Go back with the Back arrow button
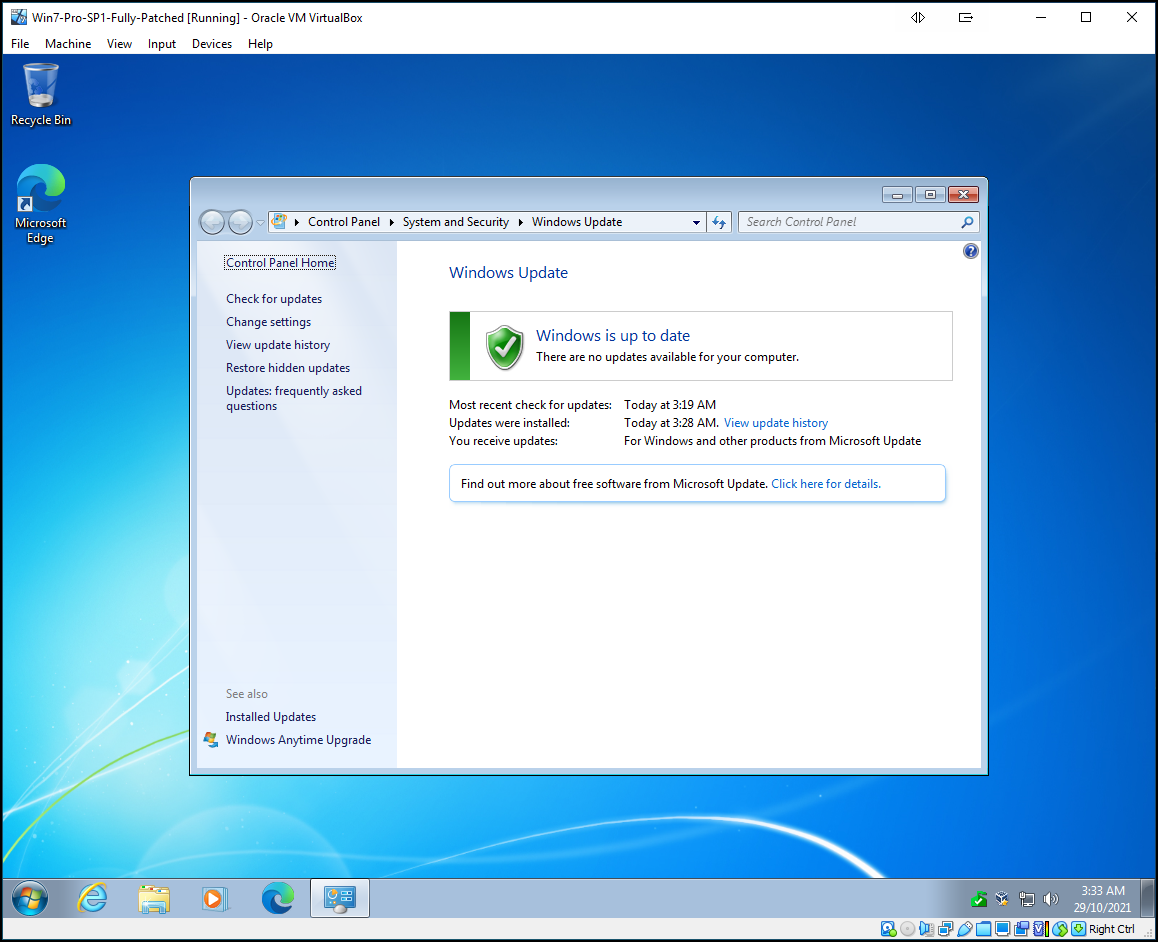 (213, 222)
